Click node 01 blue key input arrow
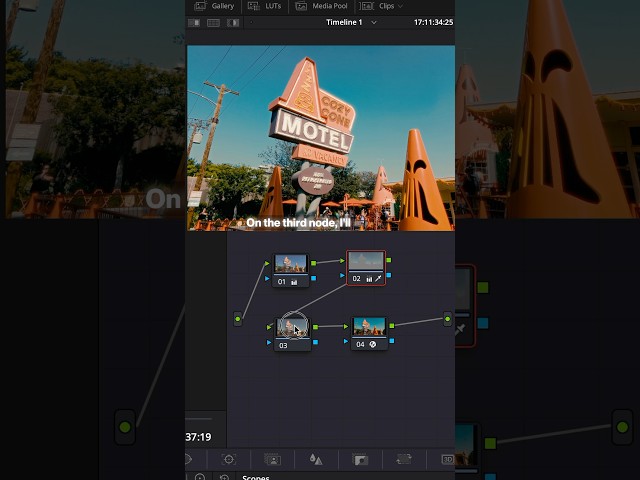The image size is (640, 480). pyautogui.click(x=267, y=279)
